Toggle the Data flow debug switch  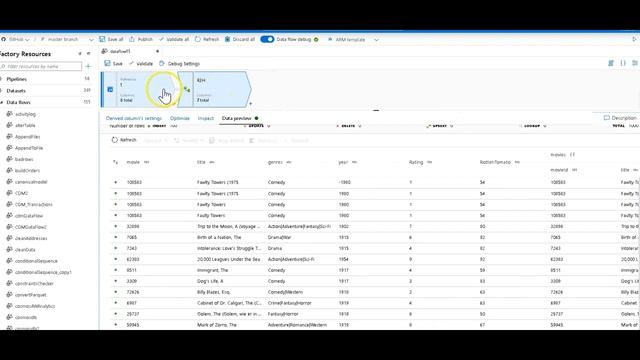coord(267,39)
